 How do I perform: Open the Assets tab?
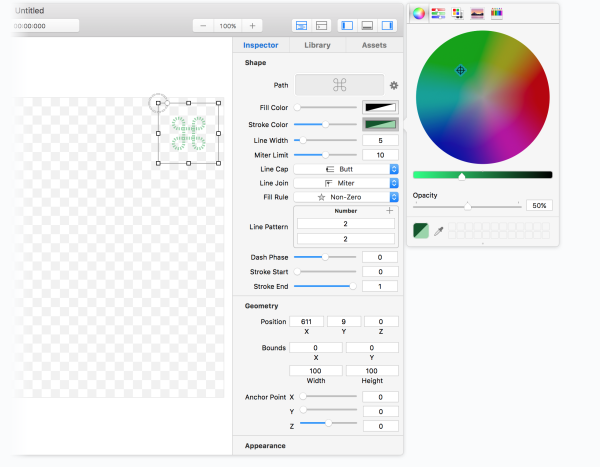tap(373, 45)
